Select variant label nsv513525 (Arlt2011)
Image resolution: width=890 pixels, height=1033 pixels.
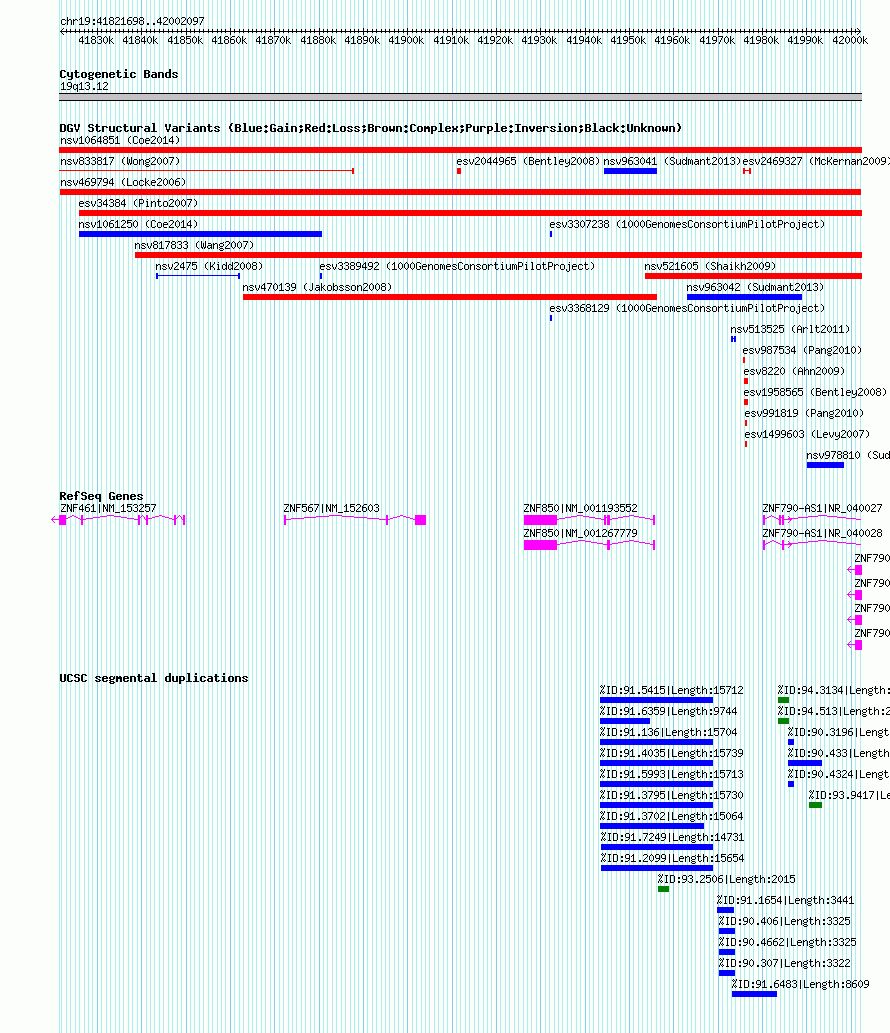coord(790,330)
